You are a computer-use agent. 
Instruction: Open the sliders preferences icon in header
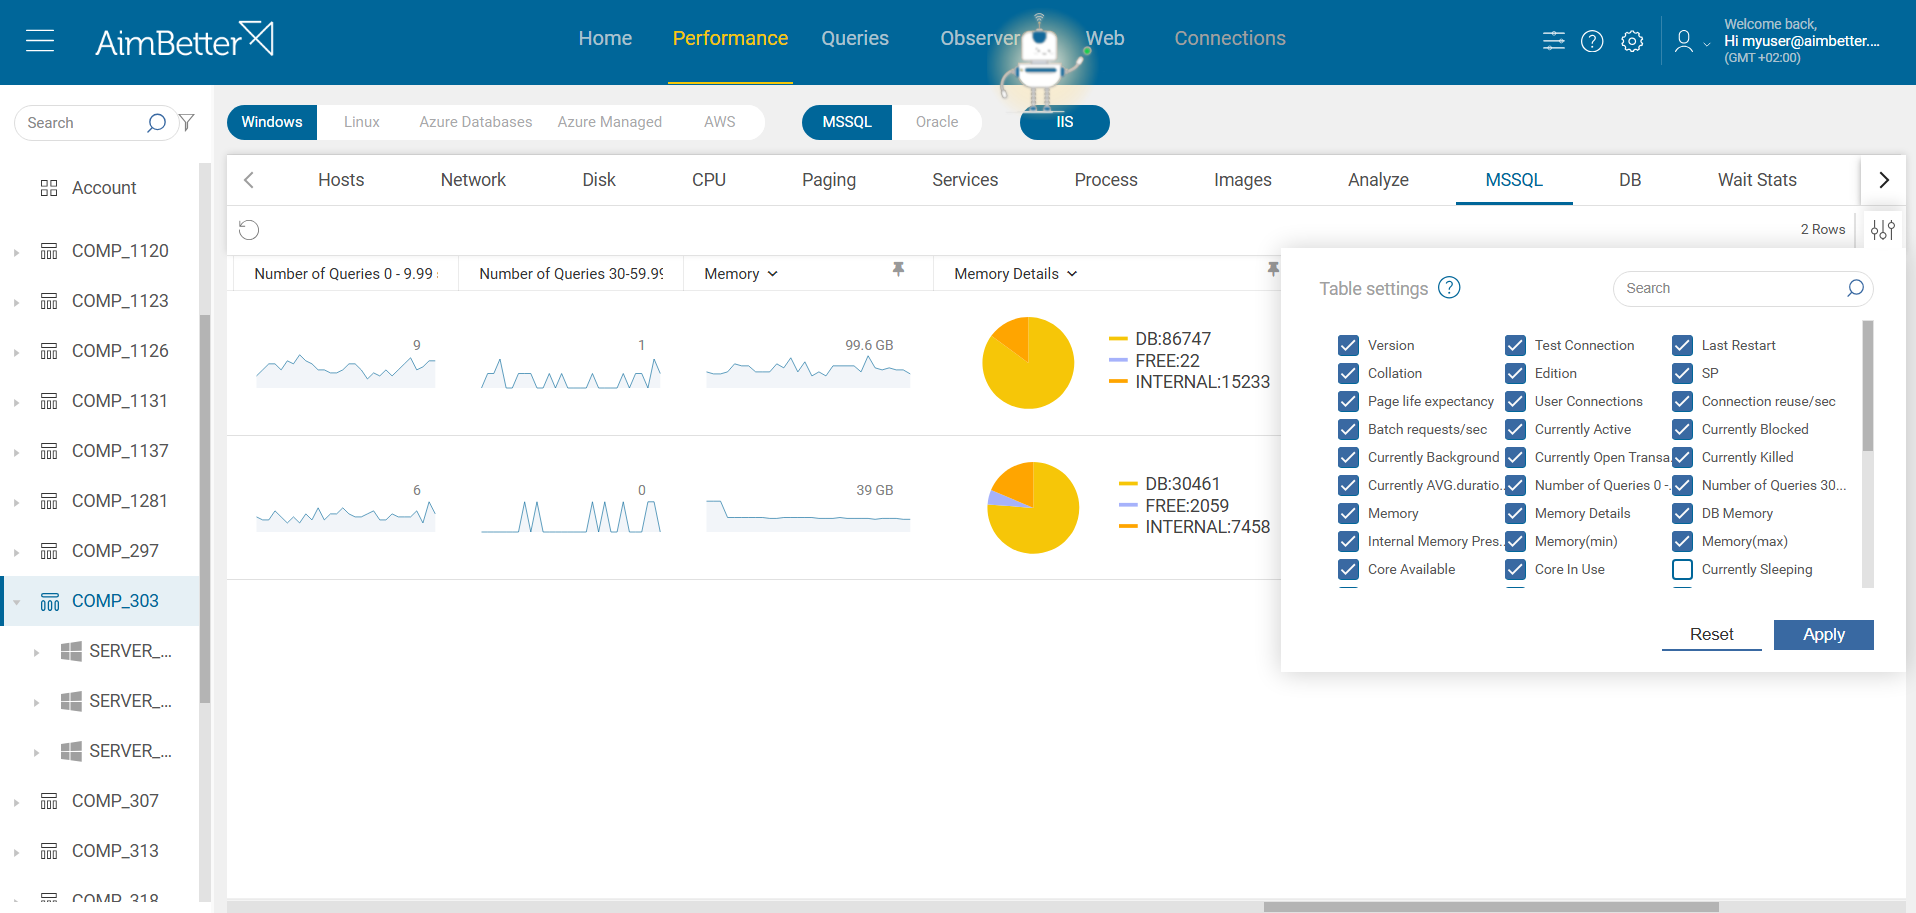1554,41
